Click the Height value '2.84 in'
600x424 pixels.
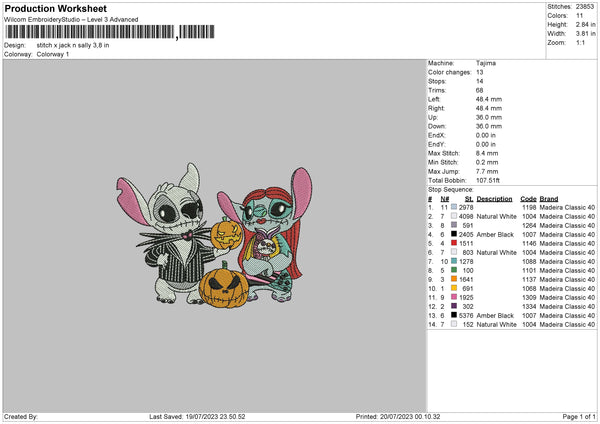click(586, 24)
